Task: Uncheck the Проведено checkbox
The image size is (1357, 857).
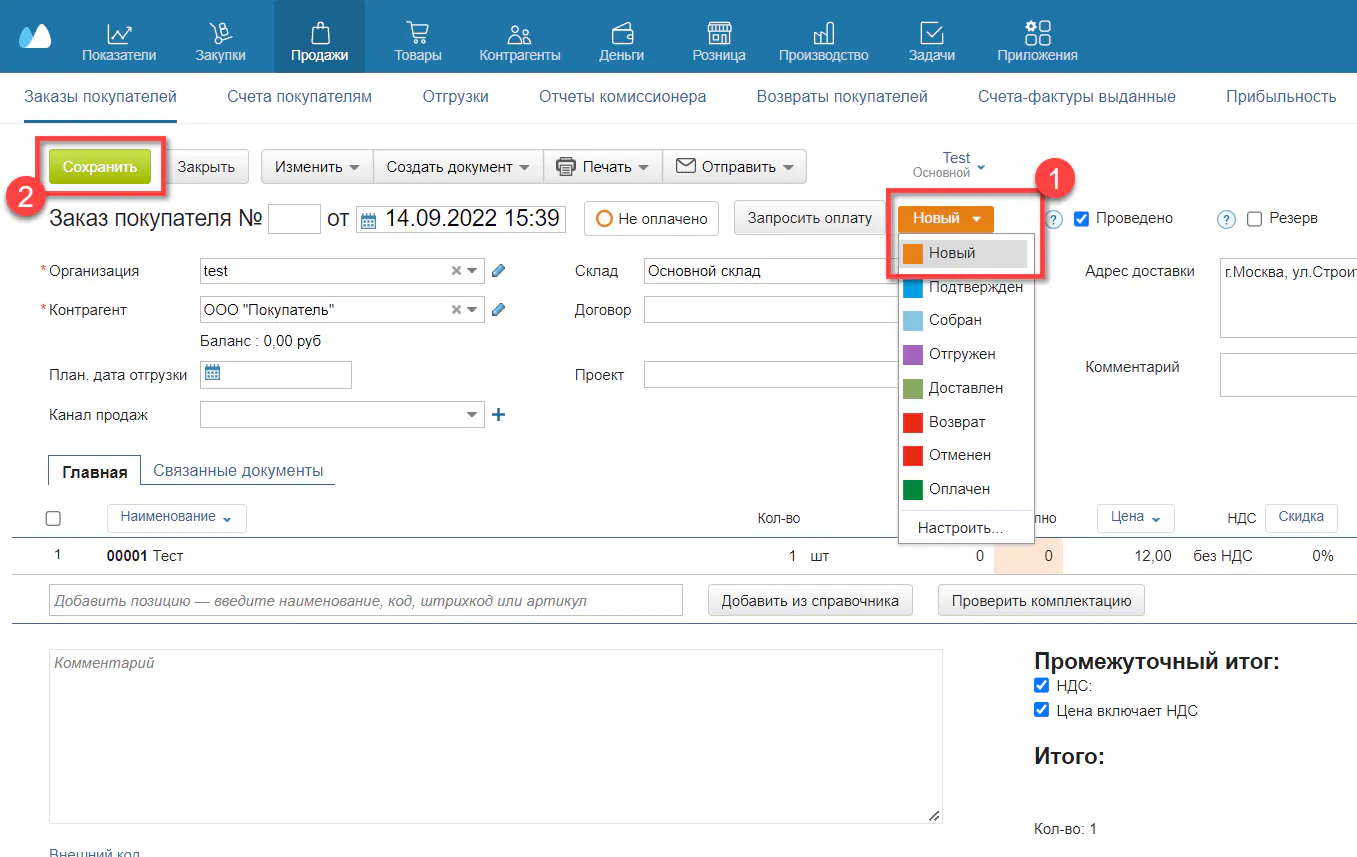Action: point(1081,218)
